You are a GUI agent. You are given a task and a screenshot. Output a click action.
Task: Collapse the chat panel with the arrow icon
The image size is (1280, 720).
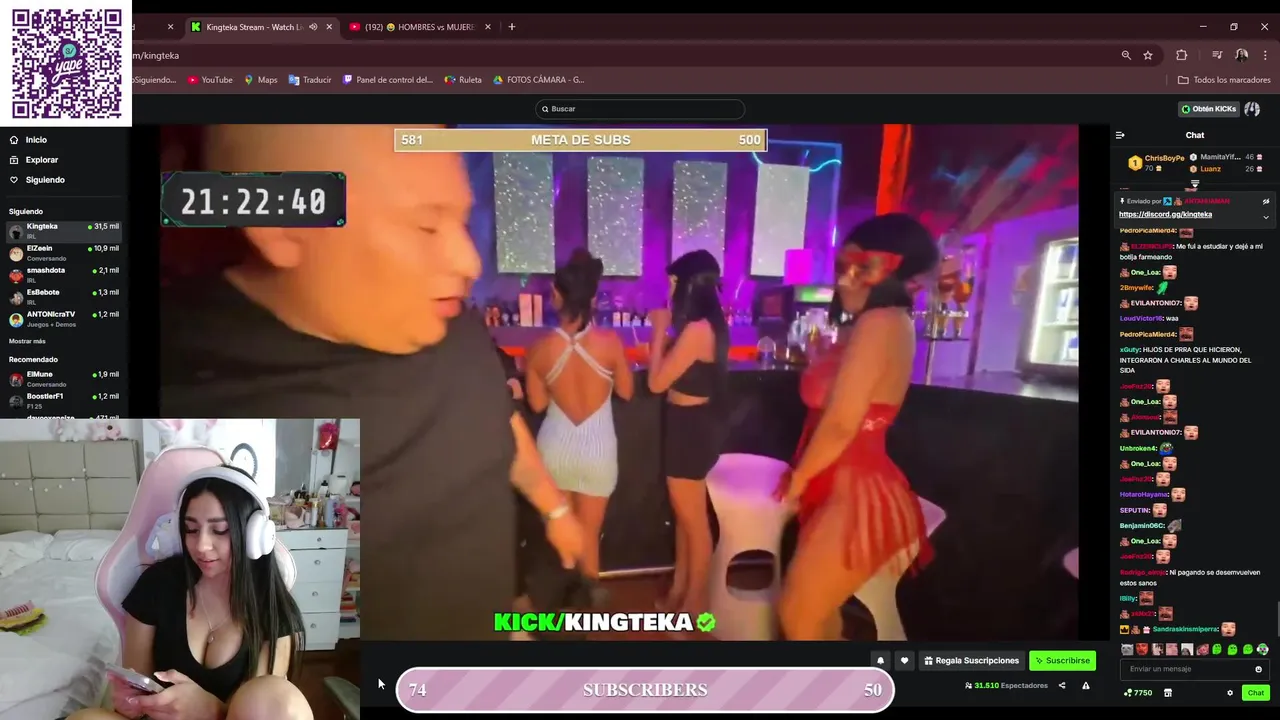click(1120, 135)
